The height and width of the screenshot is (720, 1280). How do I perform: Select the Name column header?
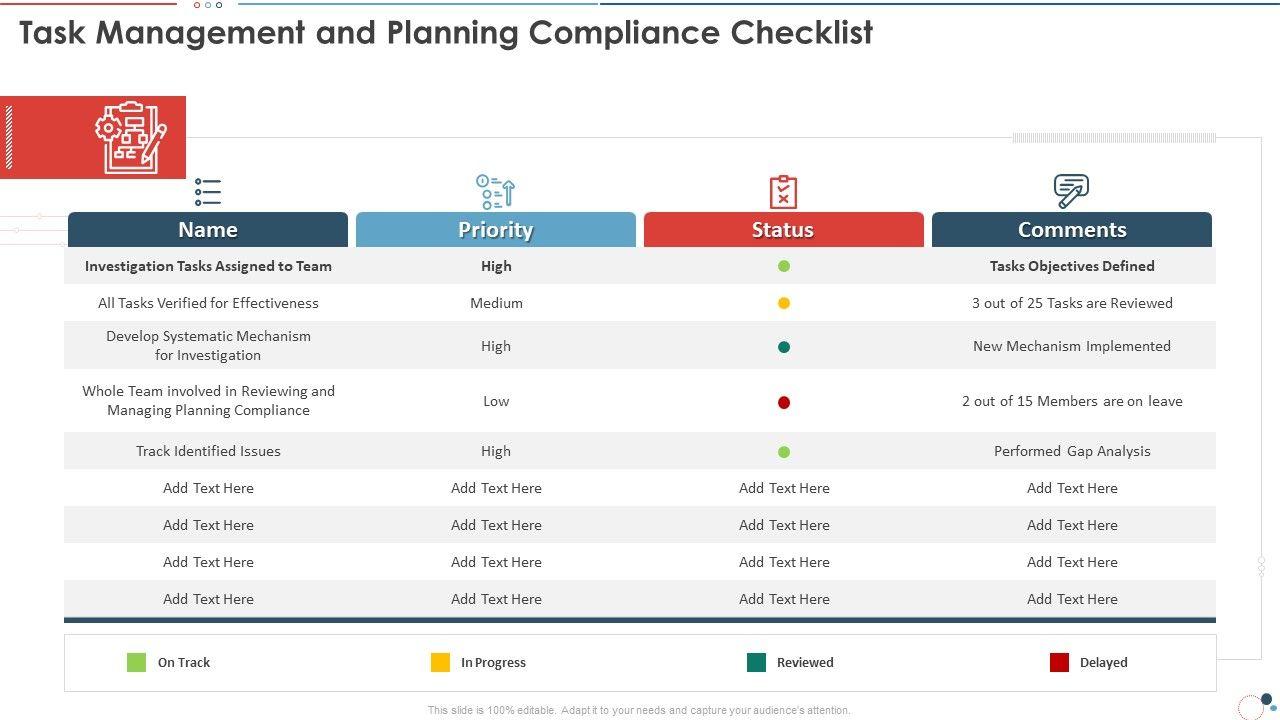(x=208, y=230)
